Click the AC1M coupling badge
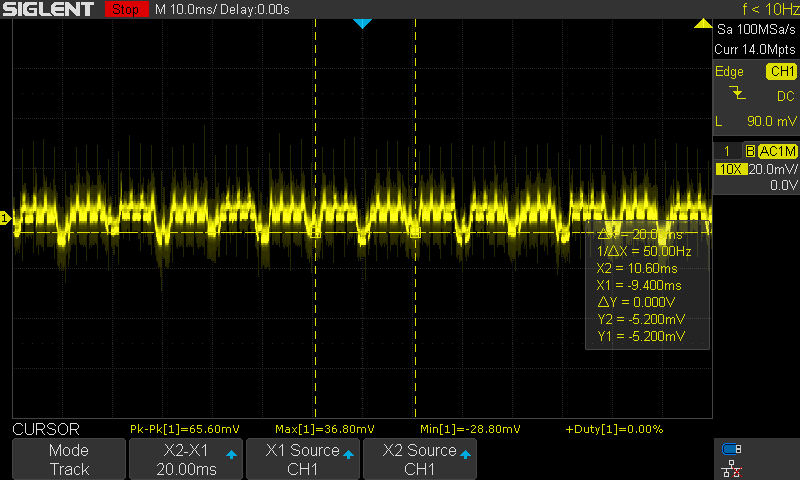Viewport: 800px width, 480px height. point(778,151)
